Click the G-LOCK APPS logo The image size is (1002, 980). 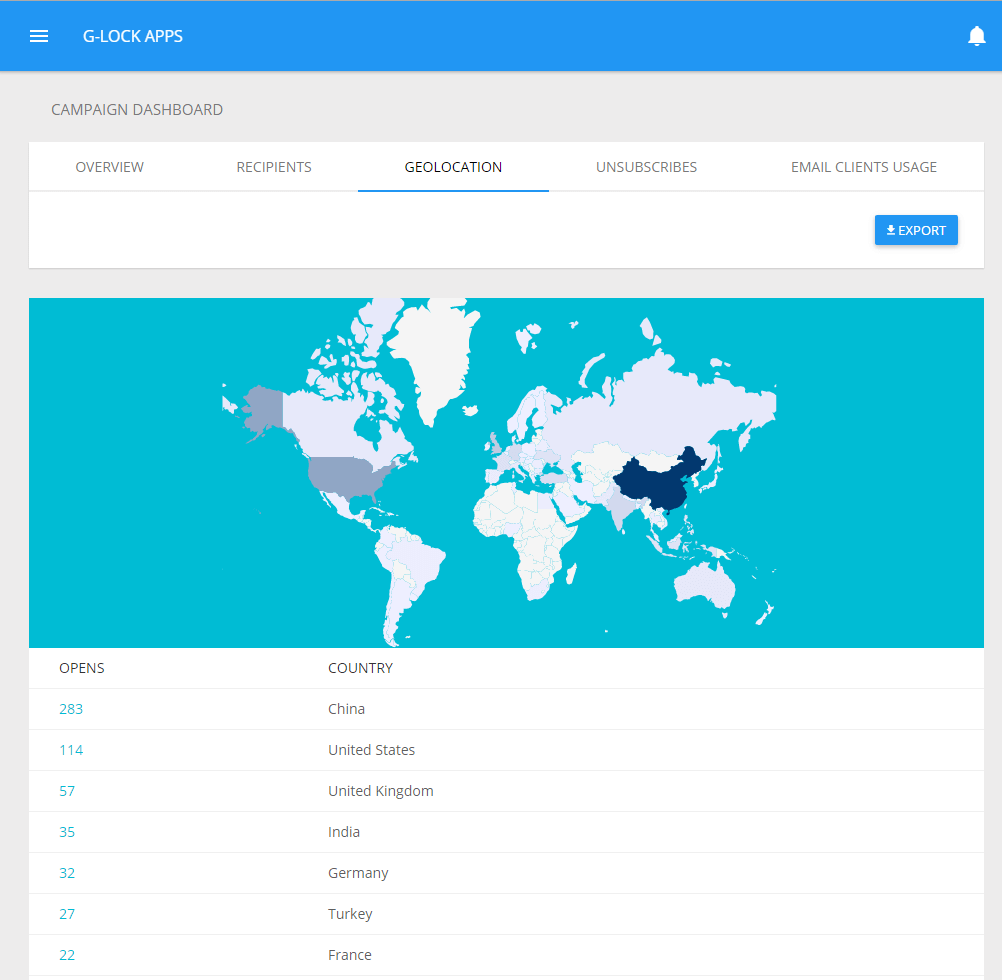click(132, 36)
